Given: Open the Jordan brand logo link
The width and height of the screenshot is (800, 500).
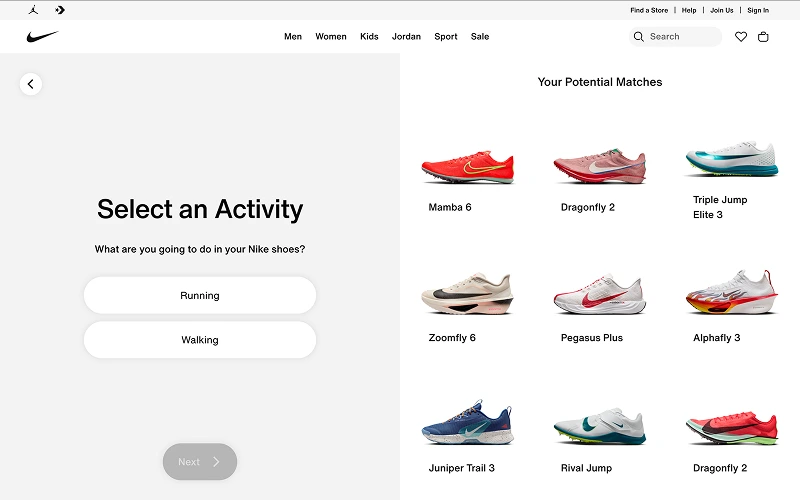Looking at the screenshot, I should [x=33, y=10].
